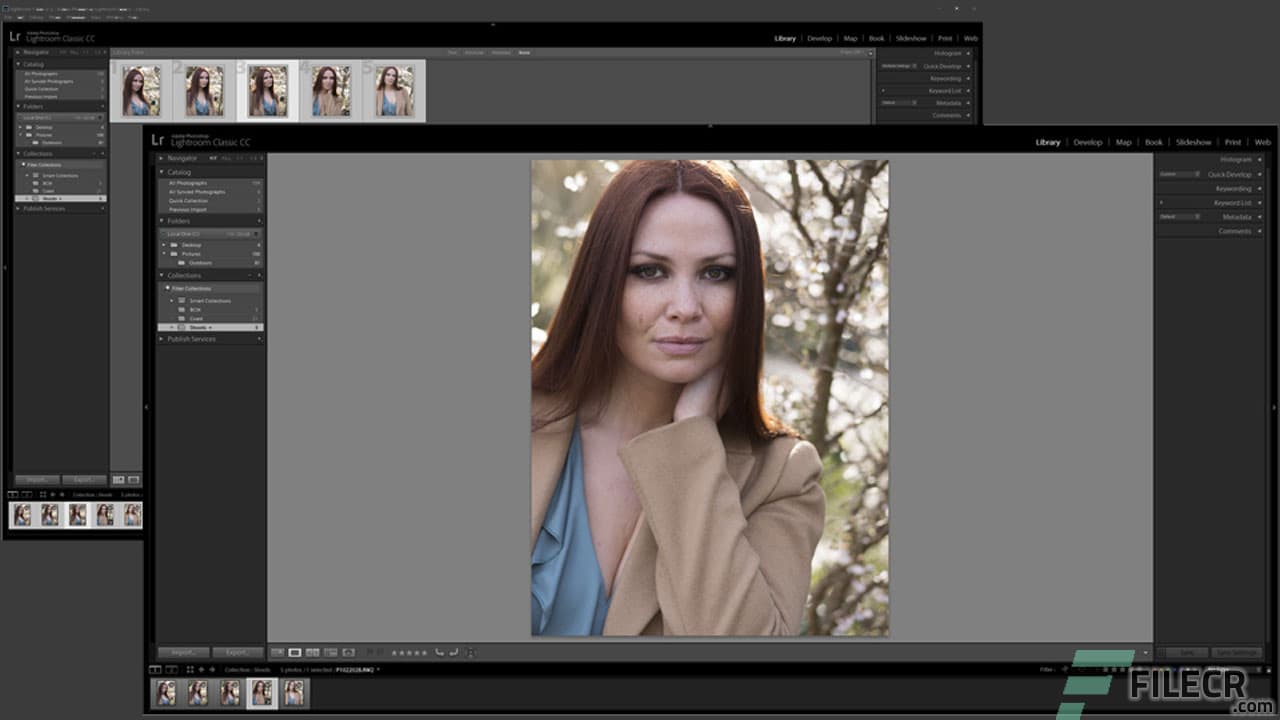Open the Slideshow module
1280x720 pixels.
(1193, 142)
